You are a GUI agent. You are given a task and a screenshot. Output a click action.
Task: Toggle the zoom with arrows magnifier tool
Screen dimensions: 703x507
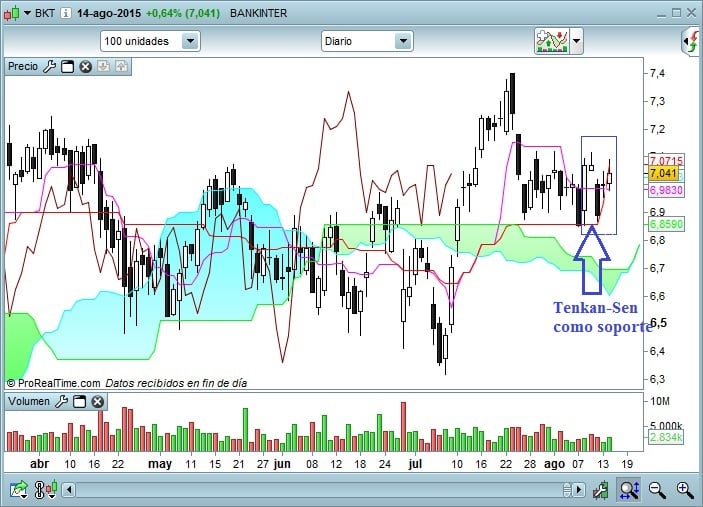pyautogui.click(x=629, y=490)
